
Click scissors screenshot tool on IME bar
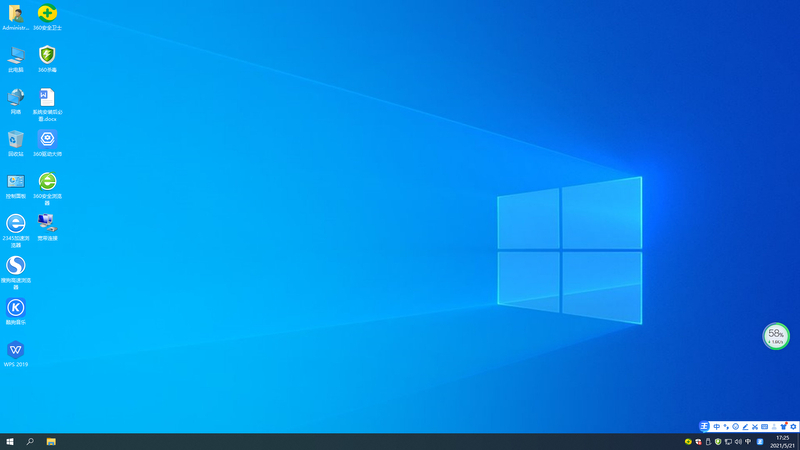click(755, 427)
